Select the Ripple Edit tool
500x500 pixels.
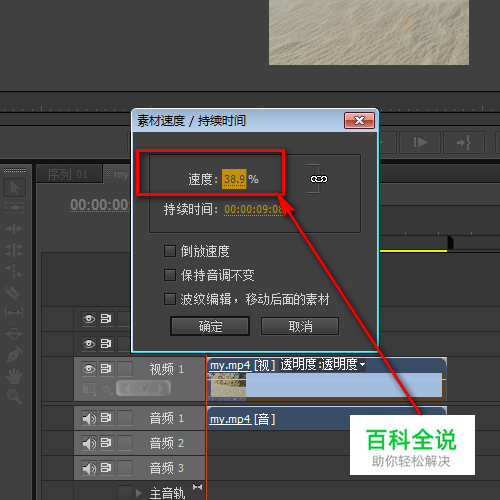pyautogui.click(x=14, y=229)
